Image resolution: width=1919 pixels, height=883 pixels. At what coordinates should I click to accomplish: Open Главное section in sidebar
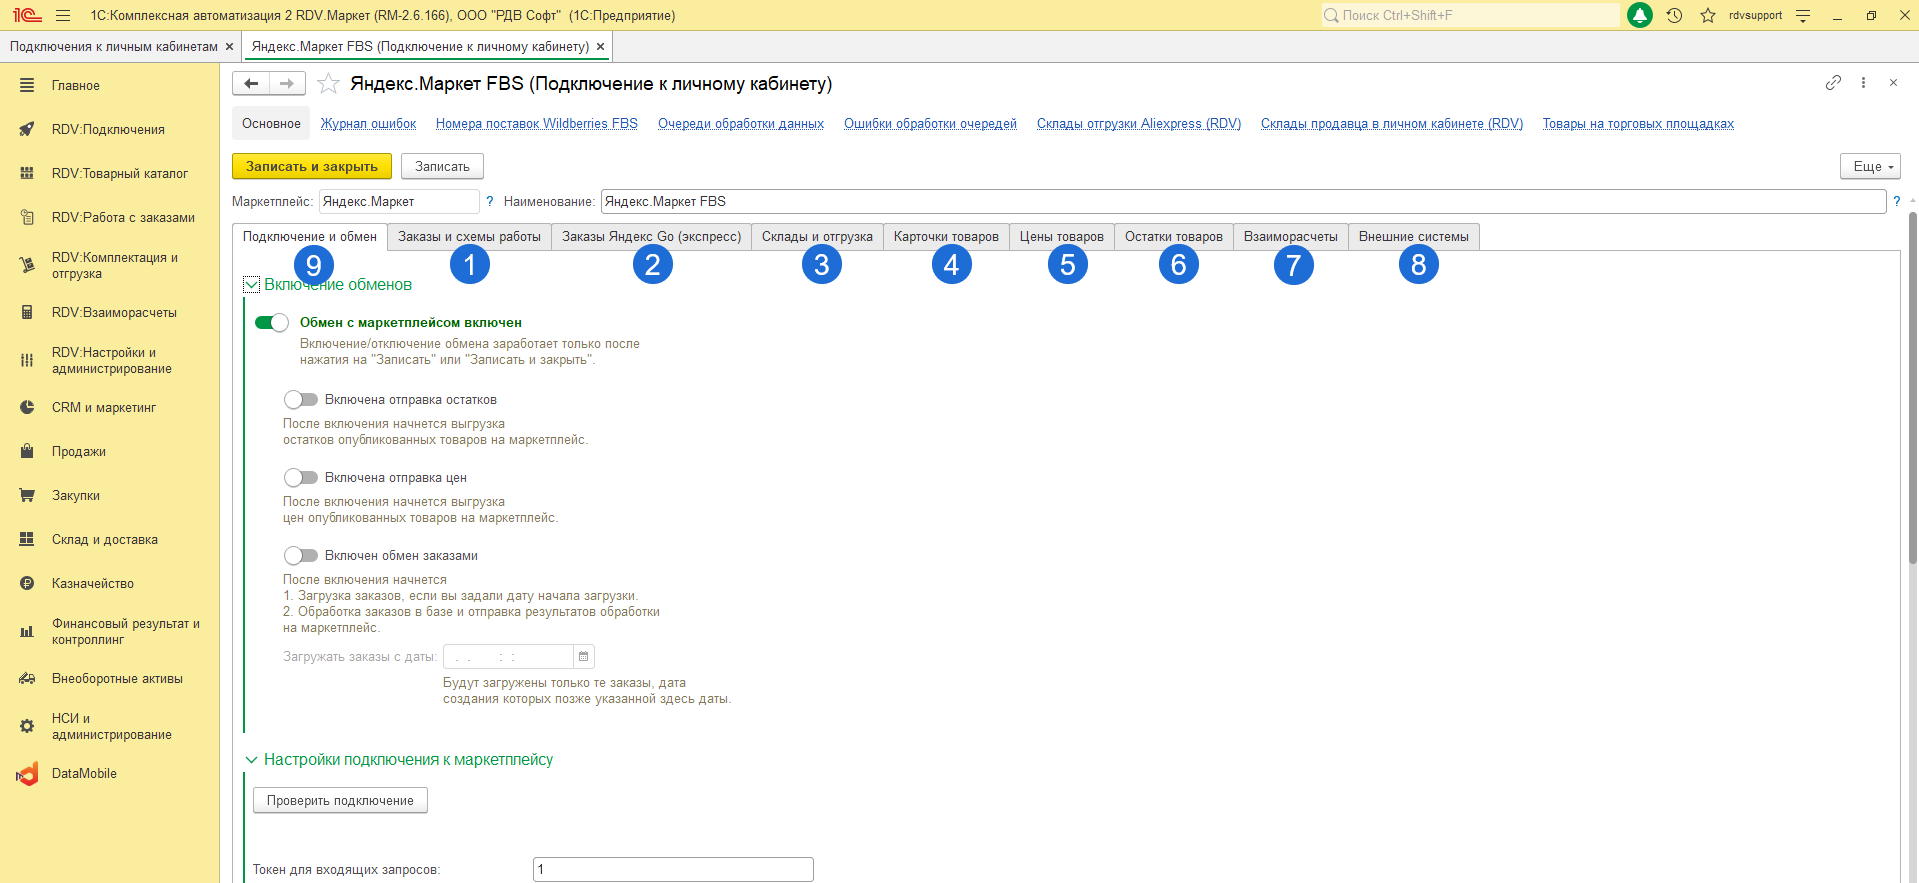tap(110, 85)
